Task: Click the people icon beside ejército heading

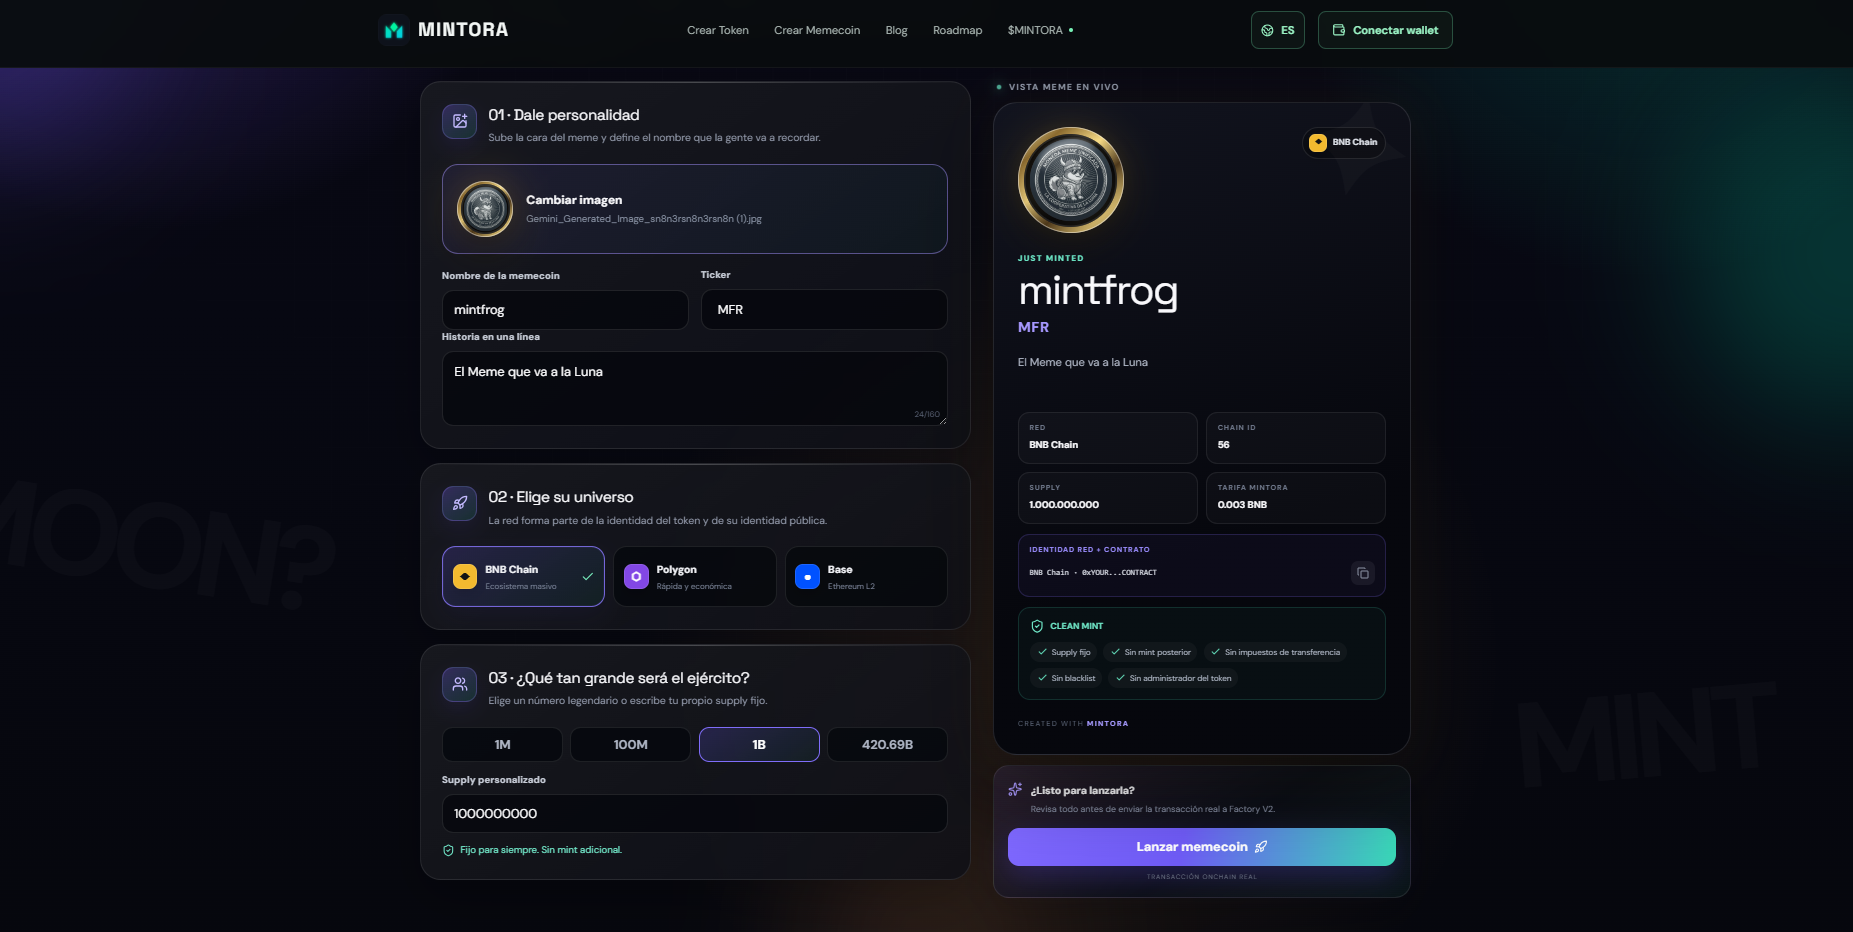Action: point(460,684)
